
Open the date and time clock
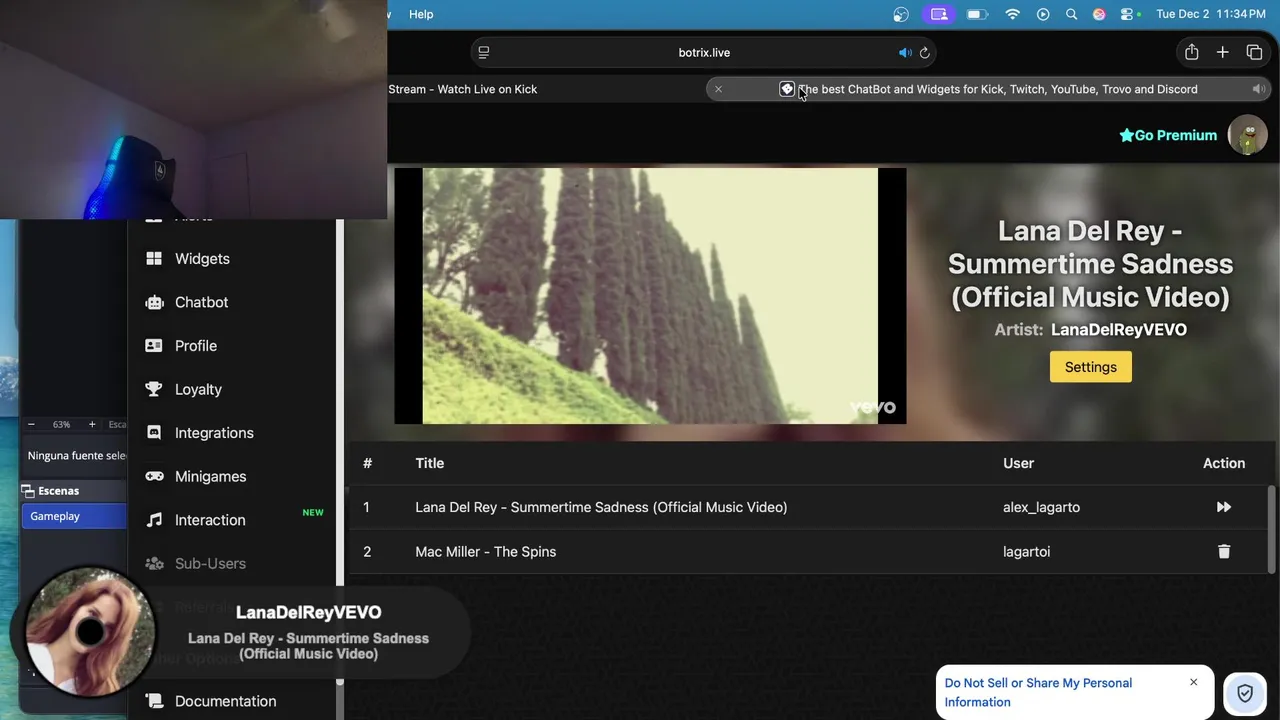(x=1213, y=14)
